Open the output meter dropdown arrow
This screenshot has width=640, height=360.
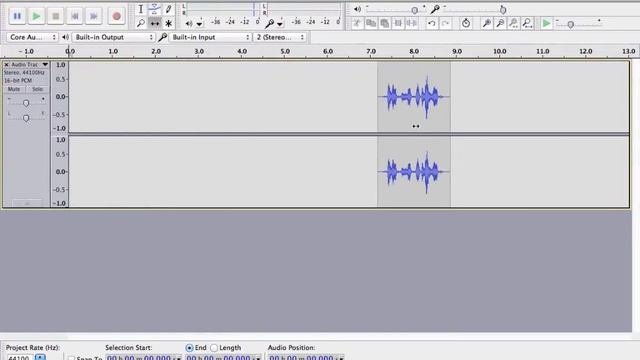pyautogui.click(x=199, y=24)
